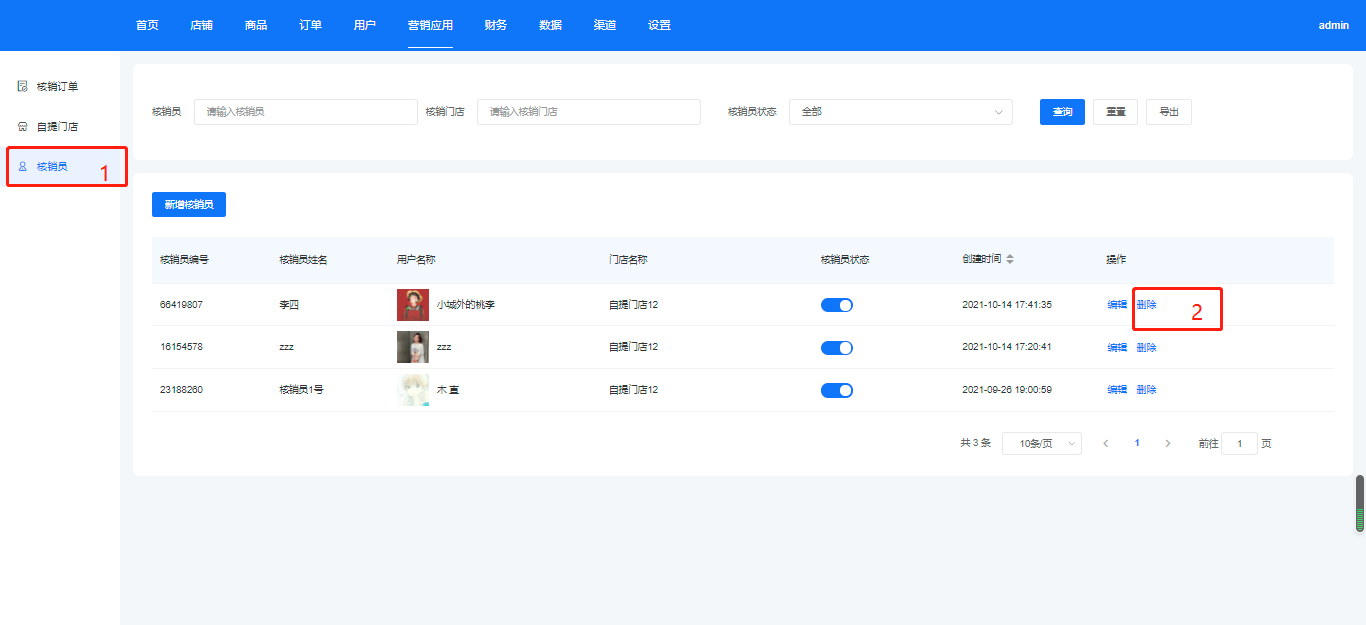Screen dimensions: 1366x625
Task: Click the 核销员 person icon
Action: [x=22, y=166]
